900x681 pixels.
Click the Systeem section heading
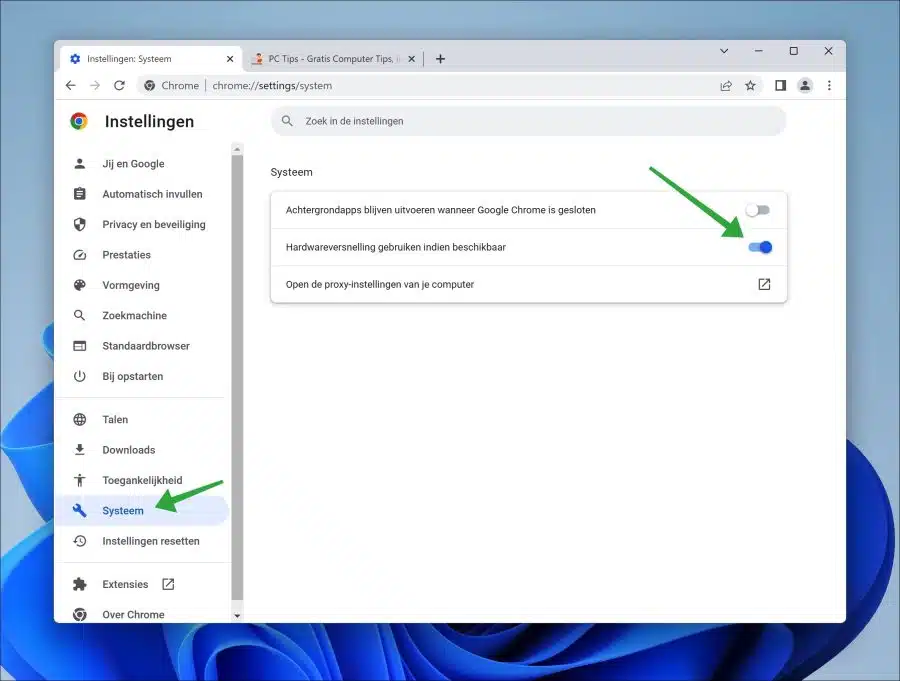point(292,172)
